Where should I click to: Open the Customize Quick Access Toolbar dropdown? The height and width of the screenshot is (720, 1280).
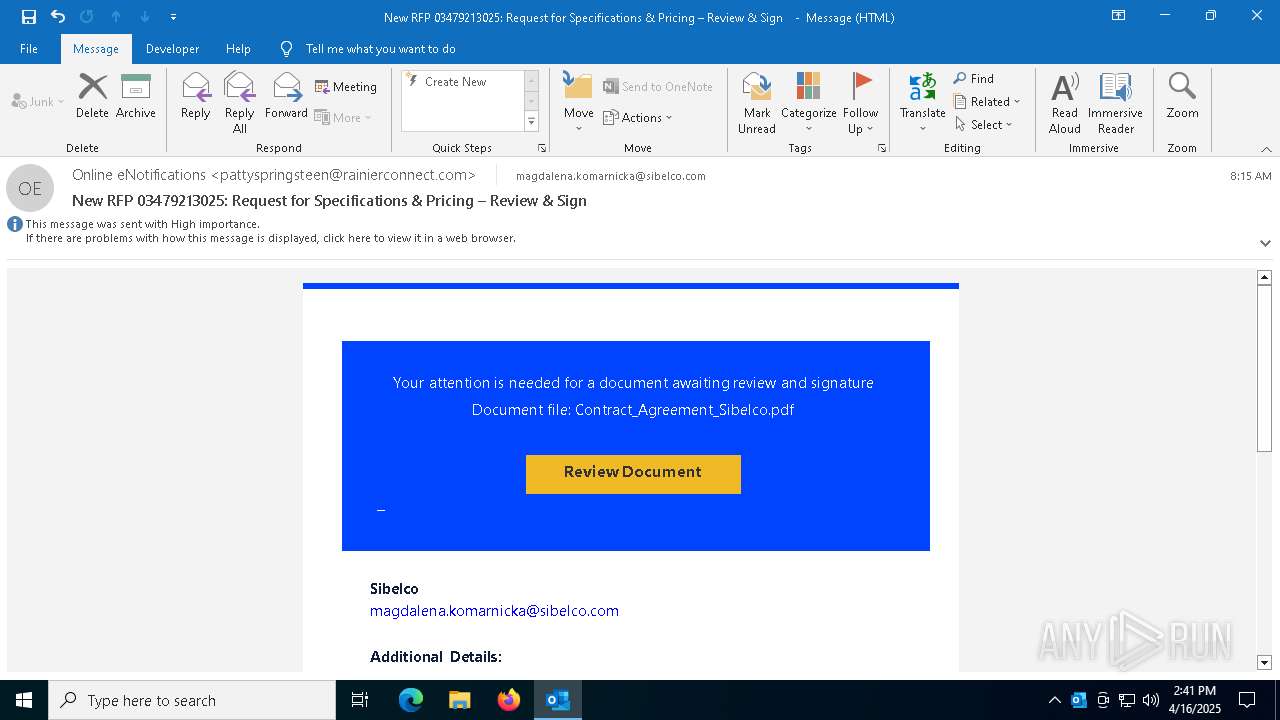point(174,17)
